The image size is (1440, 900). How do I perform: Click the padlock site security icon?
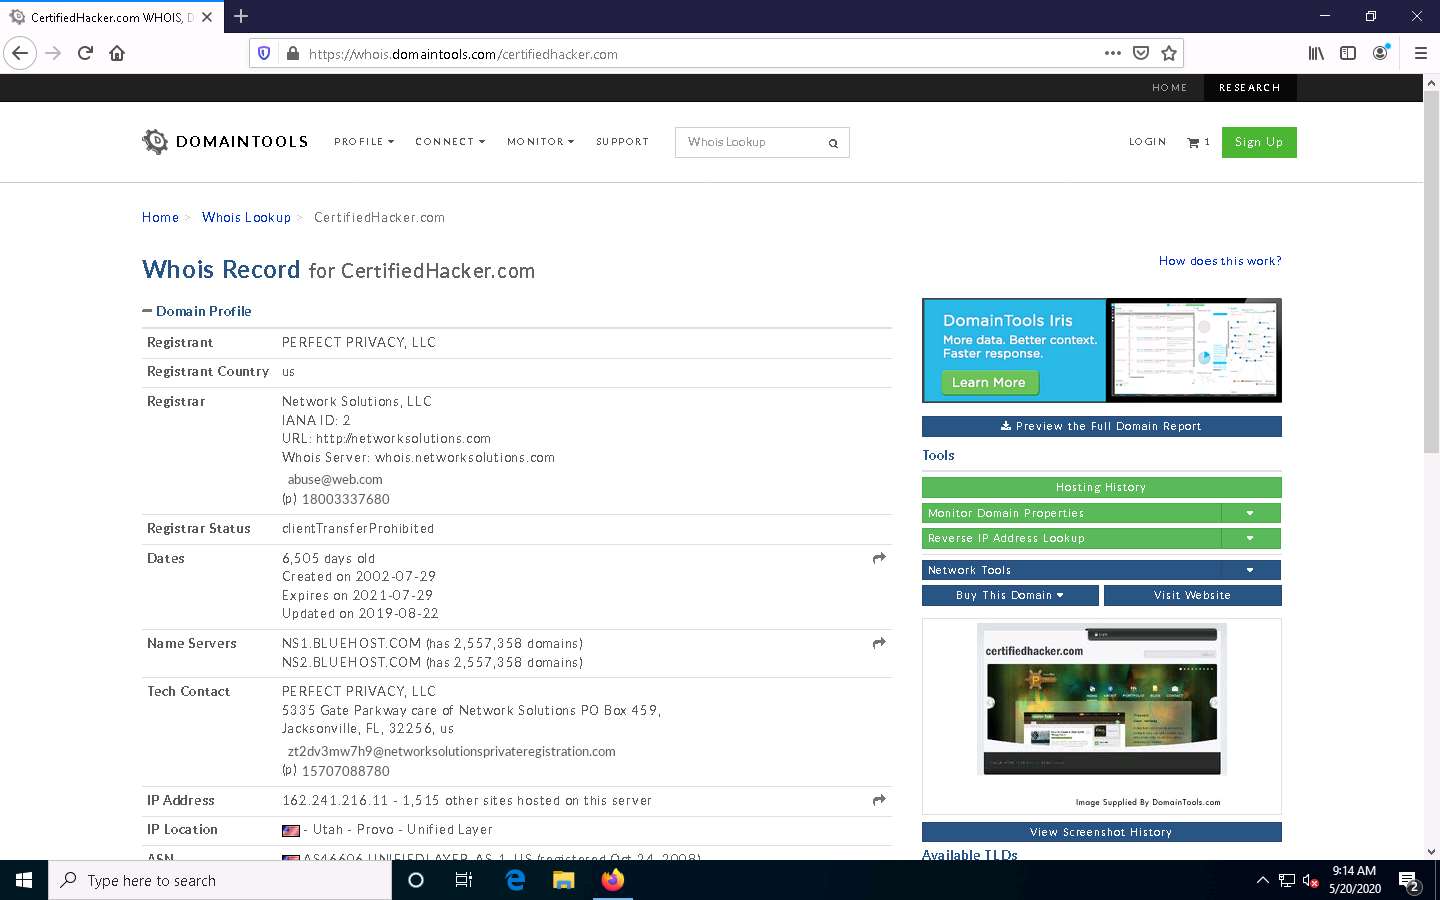coord(292,53)
